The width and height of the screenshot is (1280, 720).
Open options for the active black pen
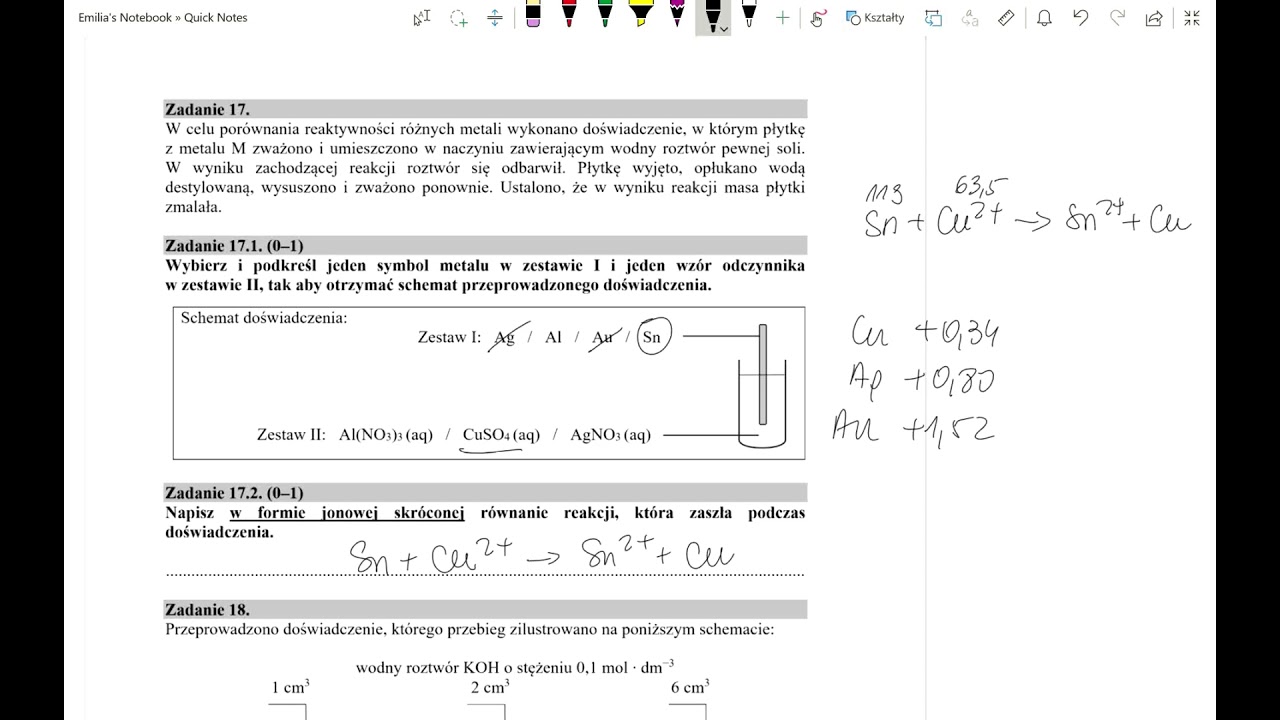click(723, 30)
